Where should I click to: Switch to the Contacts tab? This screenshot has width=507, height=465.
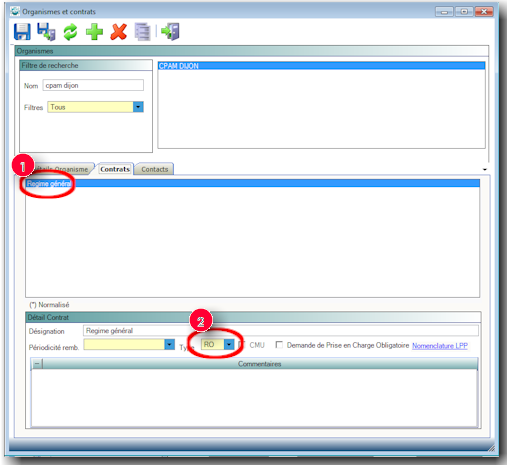[154, 169]
